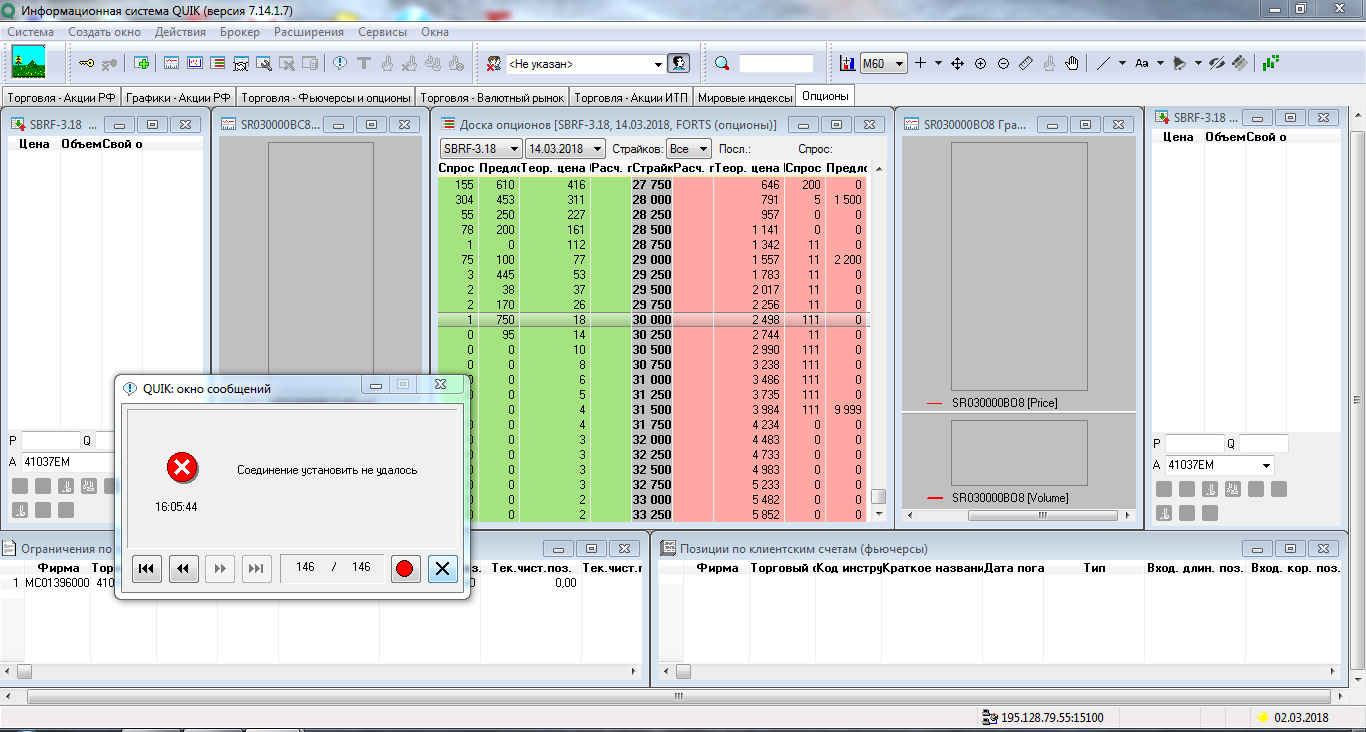
Task: Click the layered-sheets icon after hidden-eye
Action: click(x=1240, y=63)
